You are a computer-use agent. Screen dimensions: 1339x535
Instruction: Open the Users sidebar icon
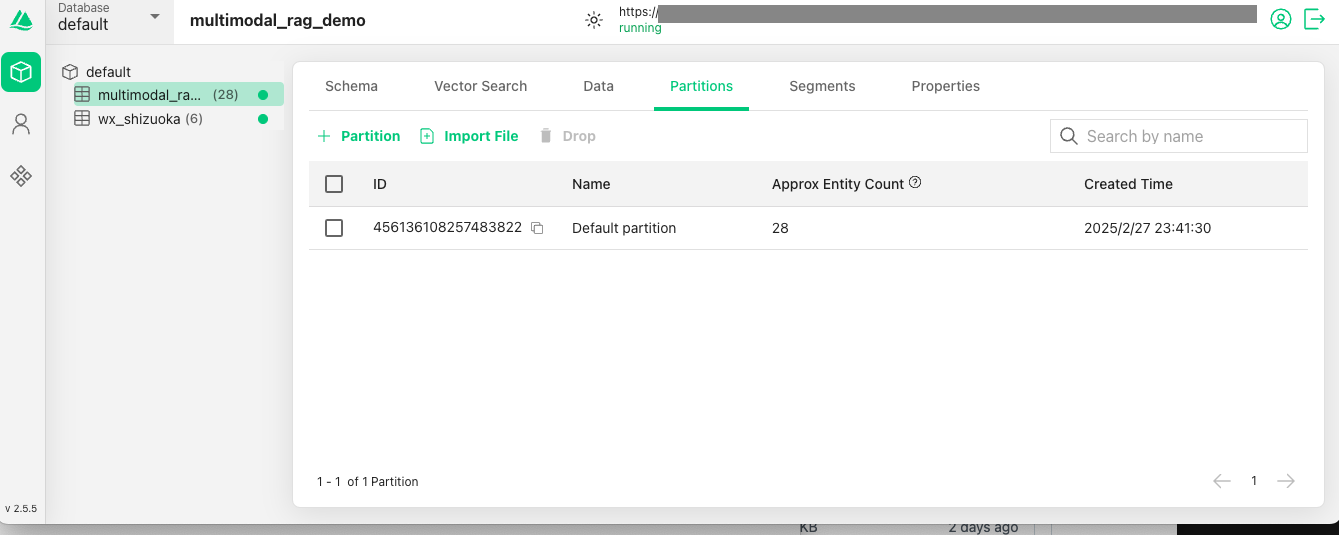pyautogui.click(x=21, y=124)
